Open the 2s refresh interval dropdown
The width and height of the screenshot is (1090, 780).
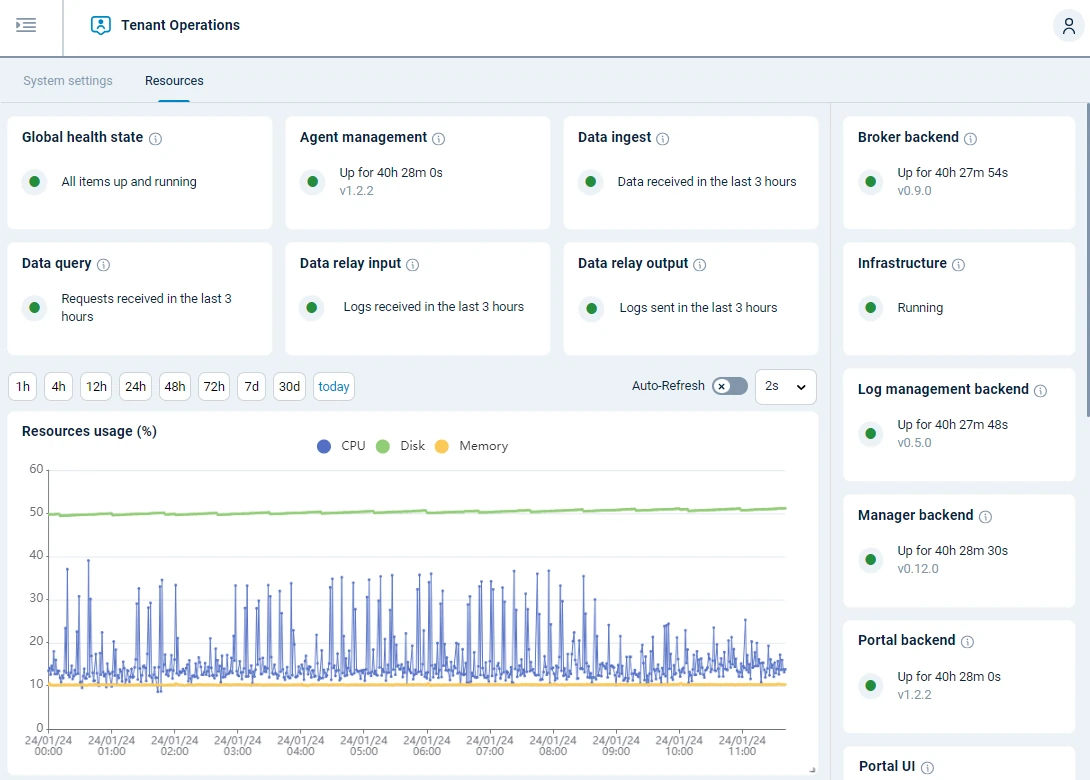786,386
